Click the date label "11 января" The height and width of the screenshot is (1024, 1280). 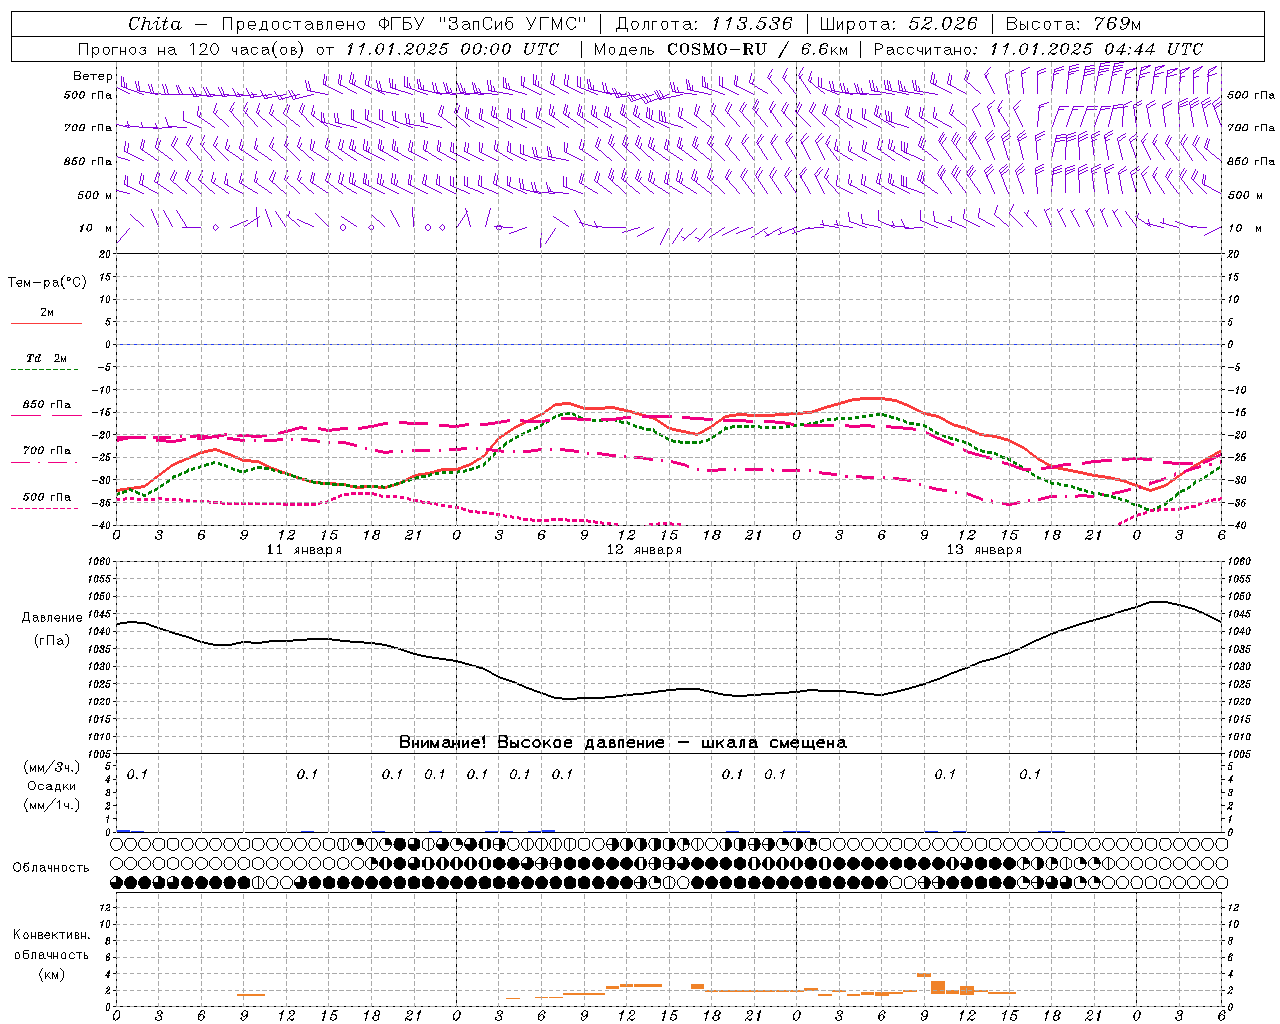pos(304,550)
